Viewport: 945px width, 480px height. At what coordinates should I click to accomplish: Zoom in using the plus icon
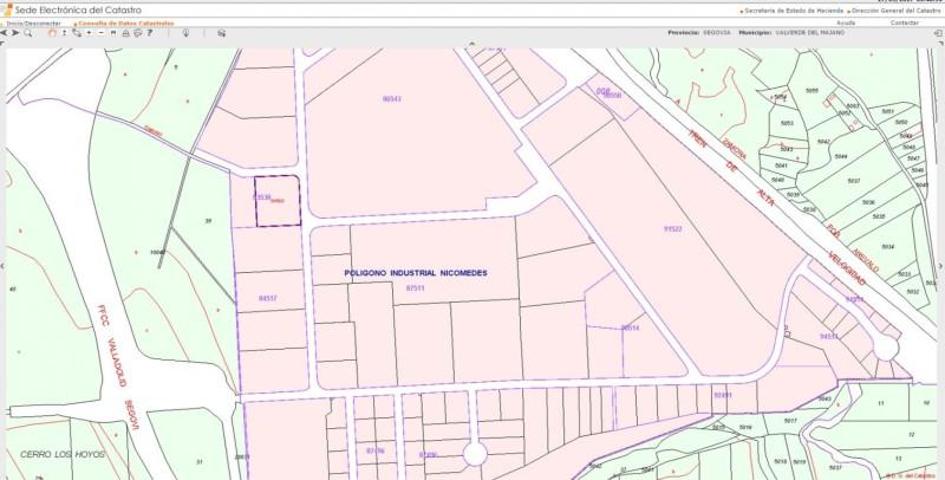(x=89, y=33)
